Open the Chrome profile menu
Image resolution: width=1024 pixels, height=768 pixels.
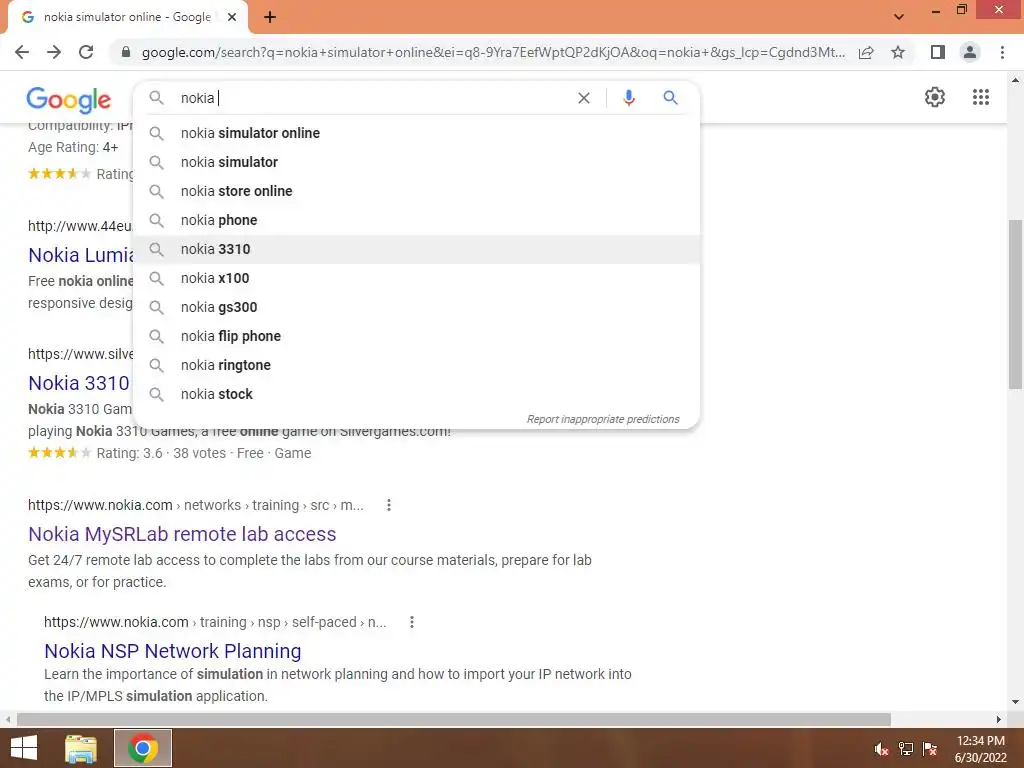point(970,52)
